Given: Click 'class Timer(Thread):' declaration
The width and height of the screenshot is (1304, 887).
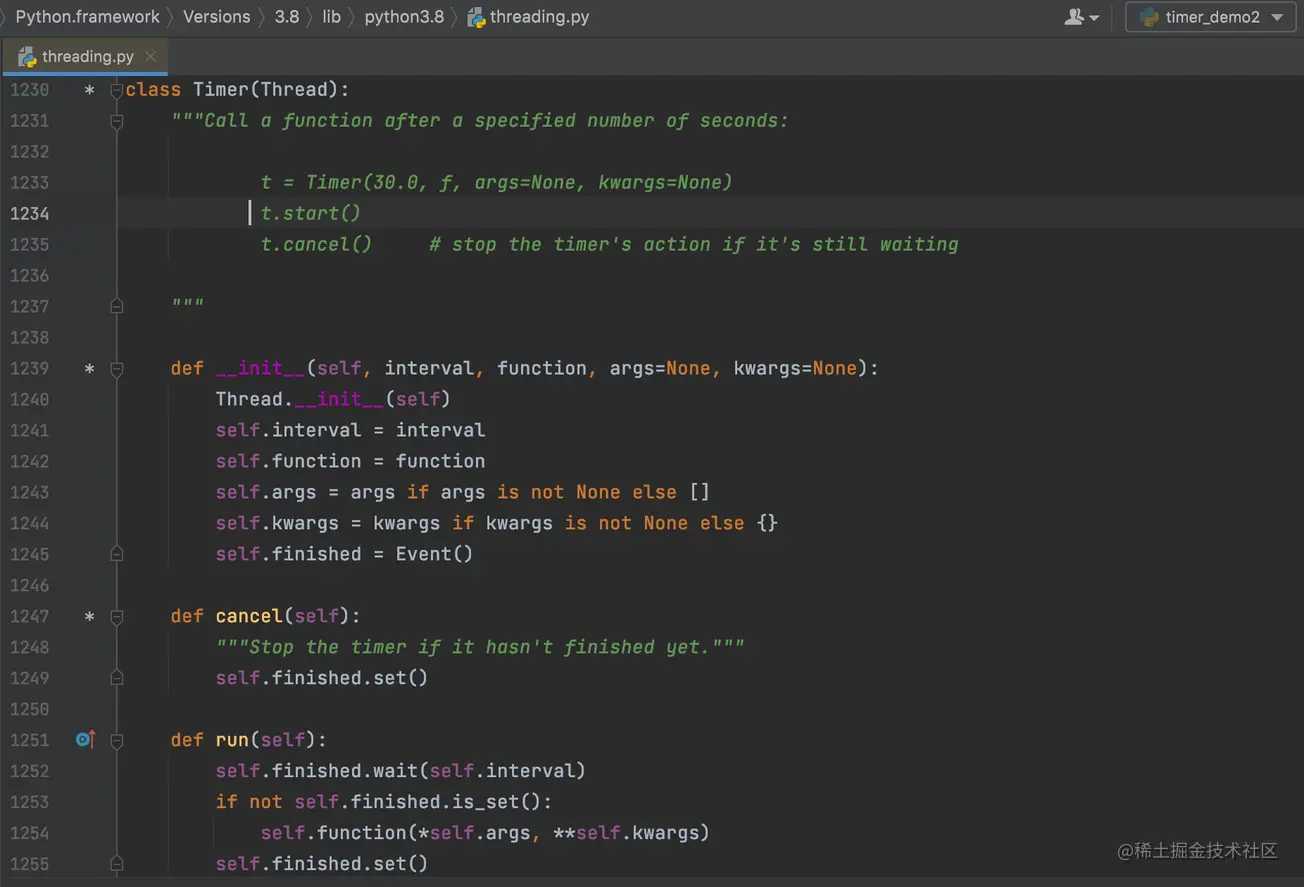Looking at the screenshot, I should click(x=238, y=90).
